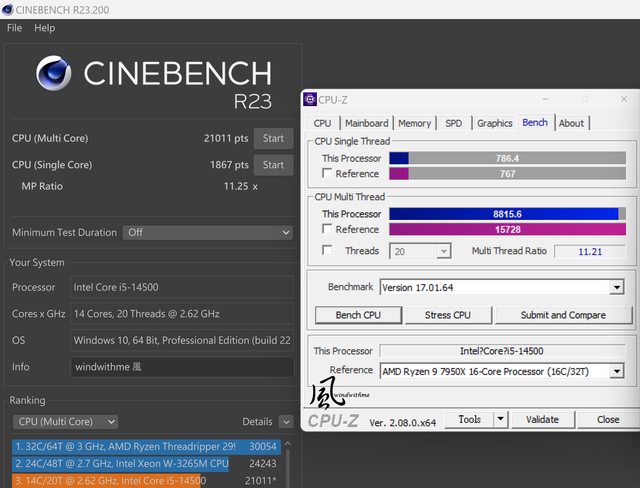Viewport: 640px width, 488px height.
Task: Open the File menu in Cinebench
Action: (x=14, y=28)
